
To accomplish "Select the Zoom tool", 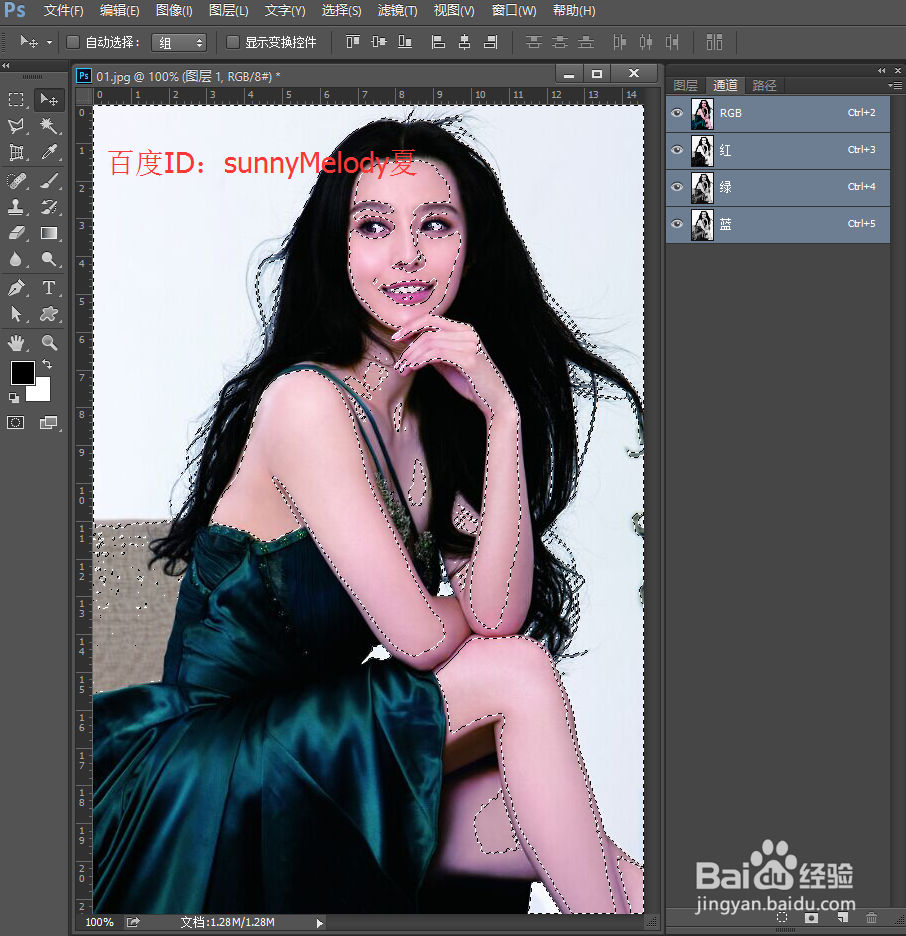I will pyautogui.click(x=48, y=343).
